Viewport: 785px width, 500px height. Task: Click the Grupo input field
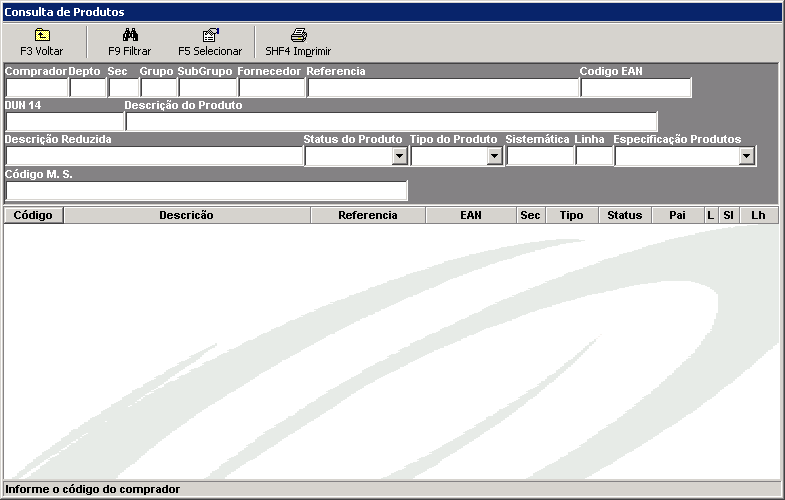[159, 88]
